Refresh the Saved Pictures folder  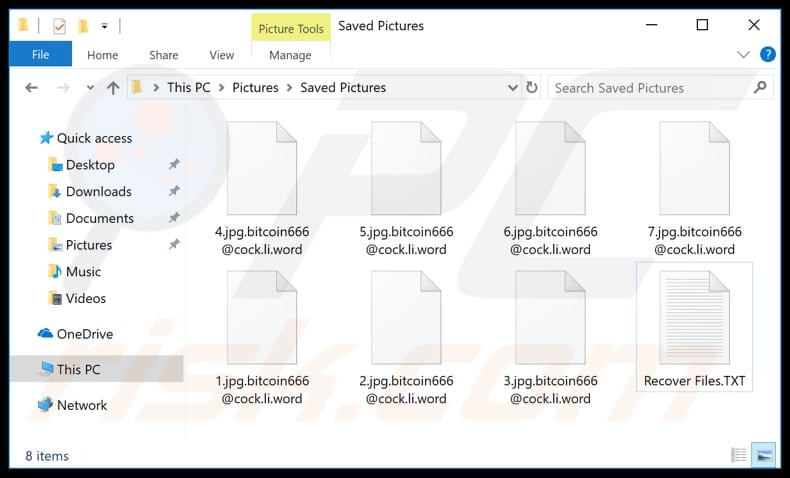point(532,88)
